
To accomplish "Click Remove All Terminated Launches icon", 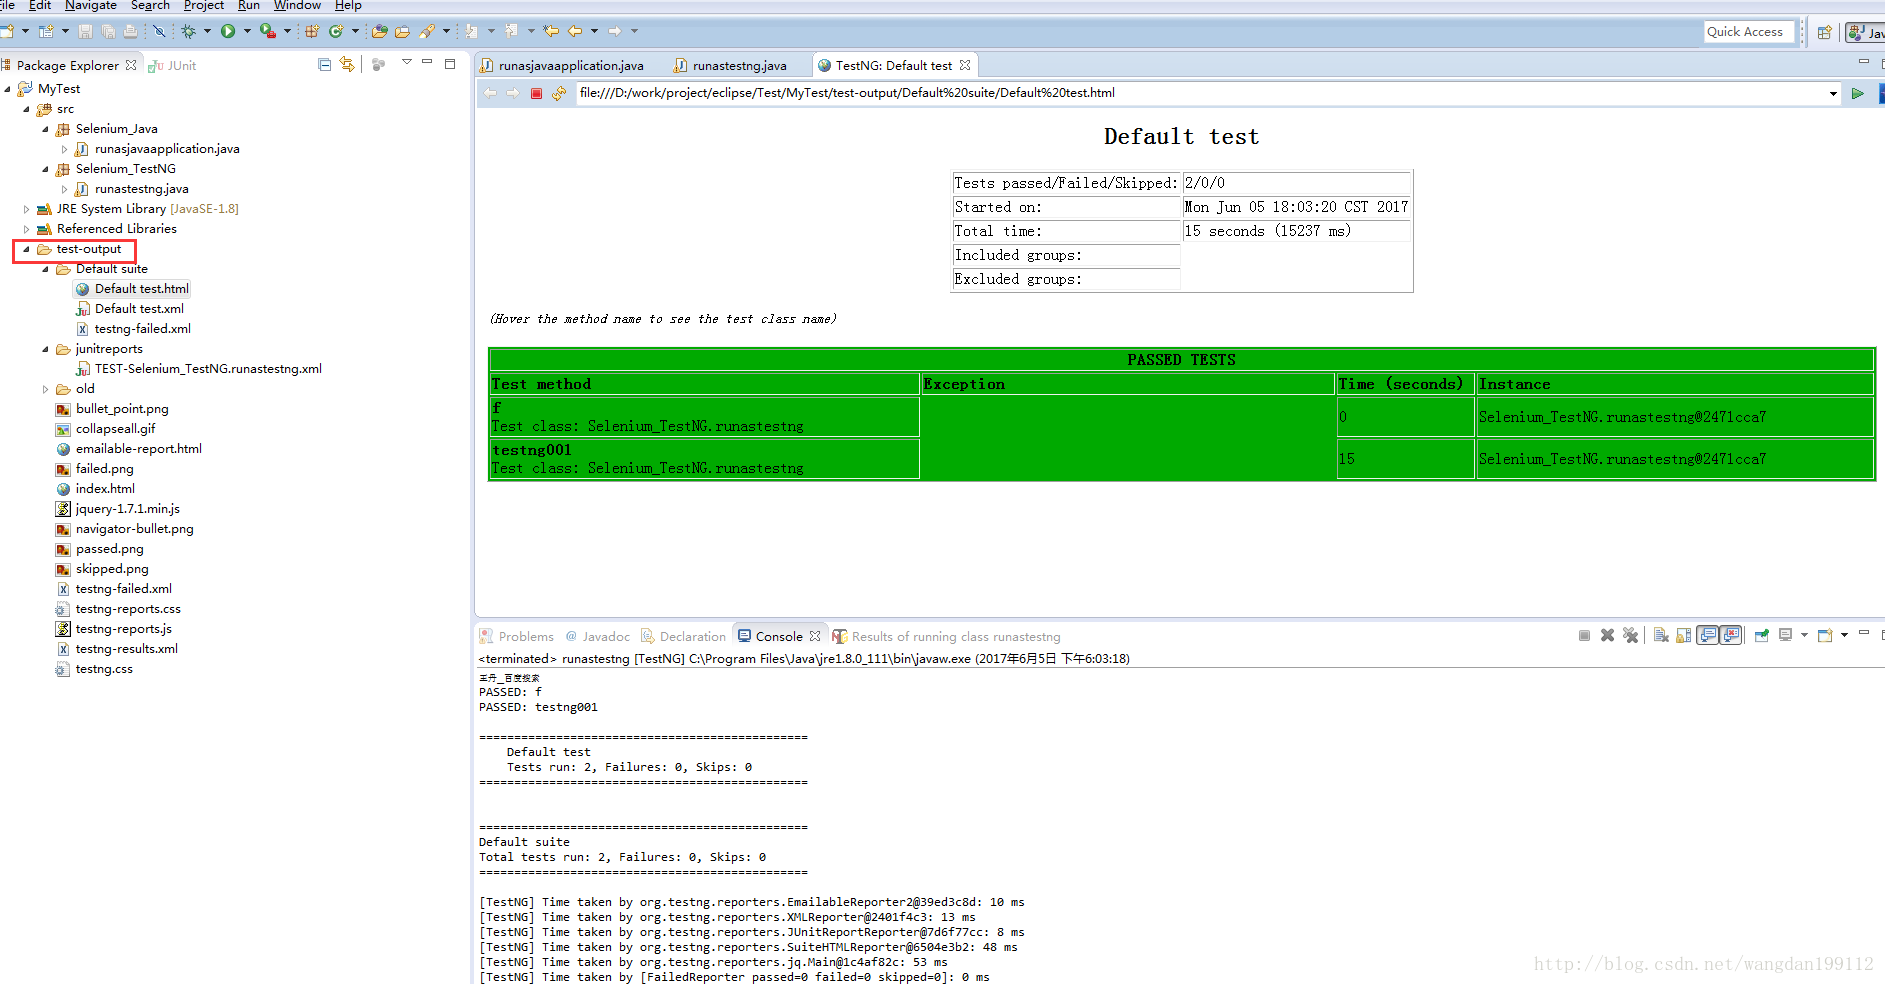I will tap(1630, 635).
